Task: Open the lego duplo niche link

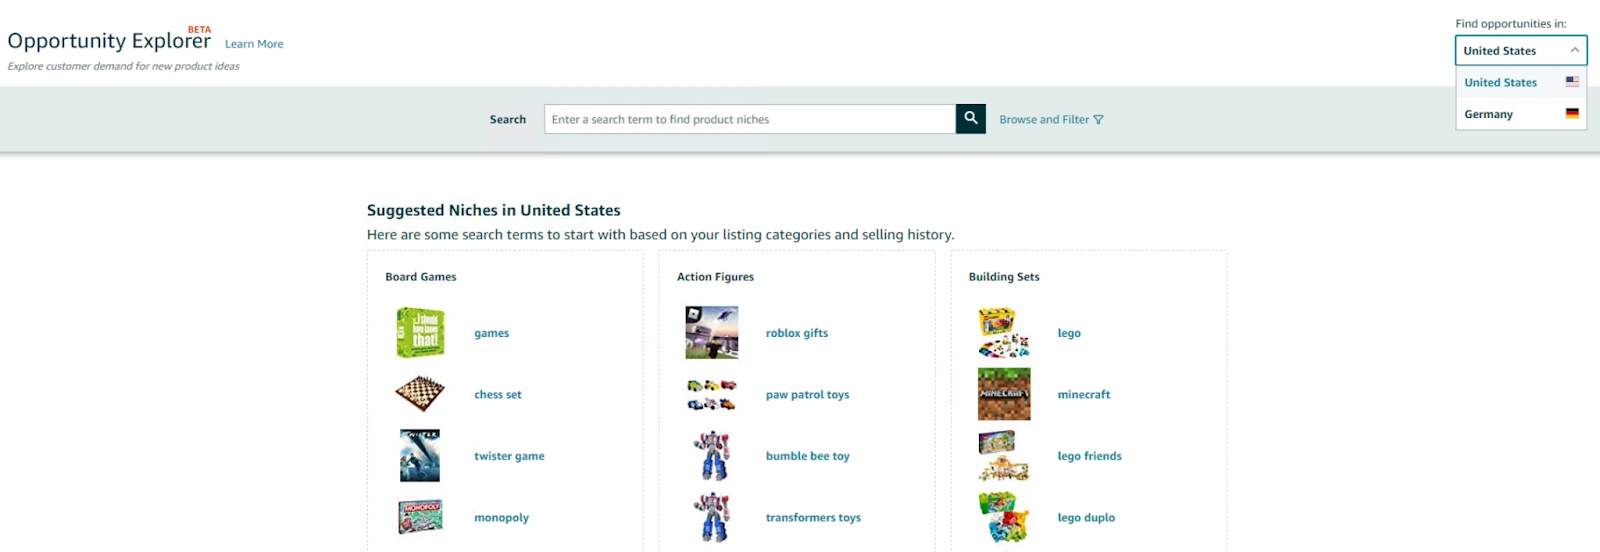Action: point(1086,518)
